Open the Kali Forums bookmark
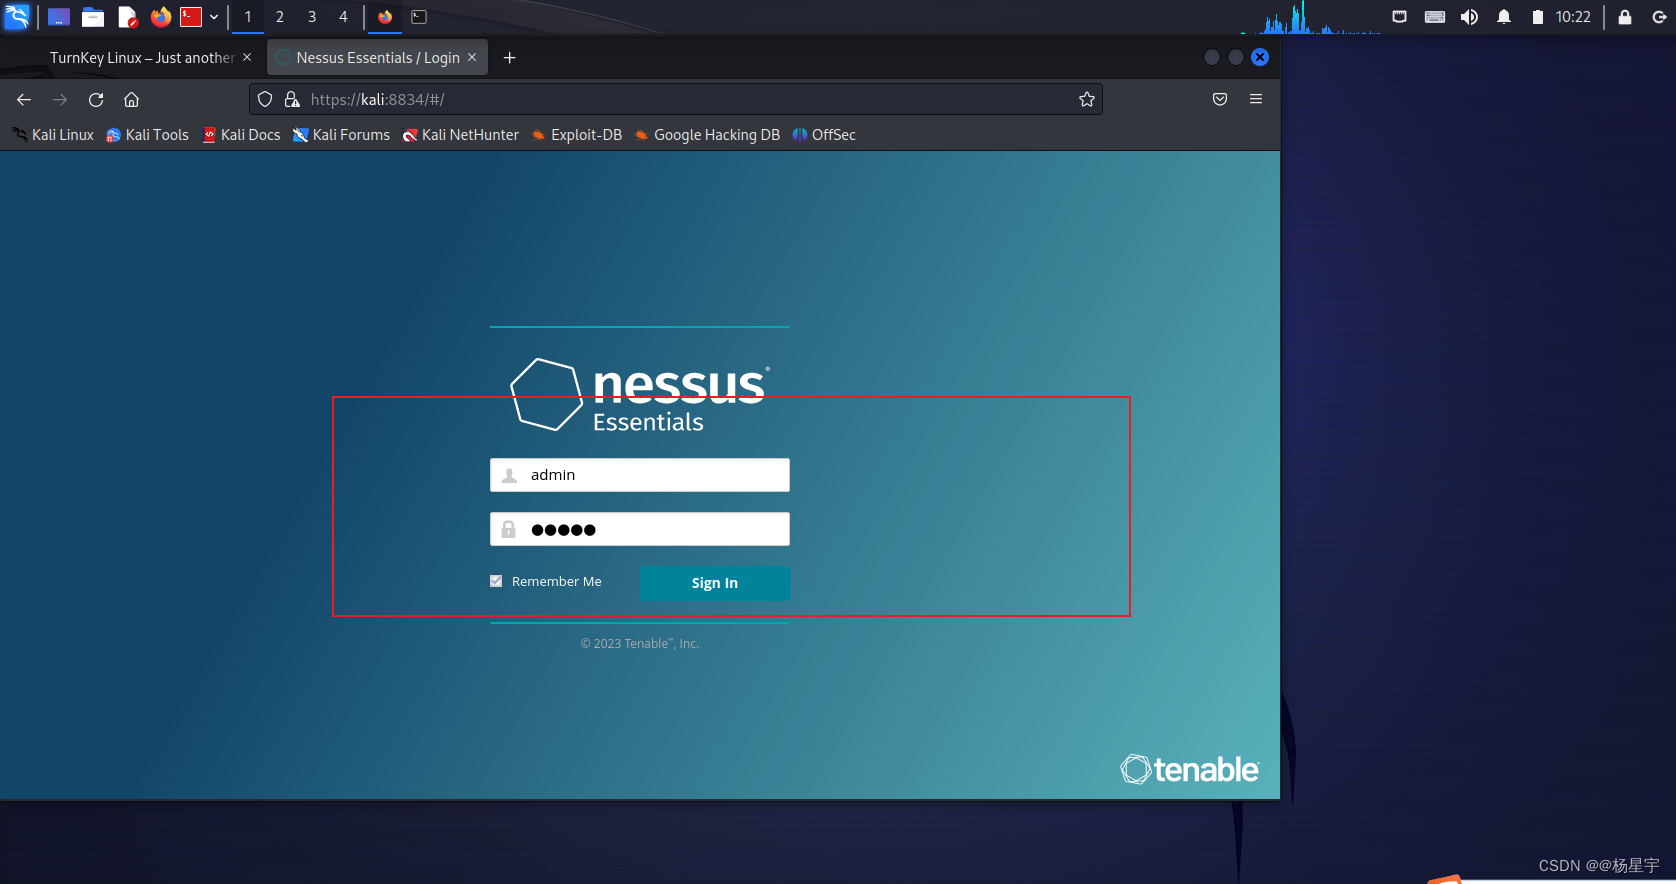The image size is (1676, 884). point(341,135)
